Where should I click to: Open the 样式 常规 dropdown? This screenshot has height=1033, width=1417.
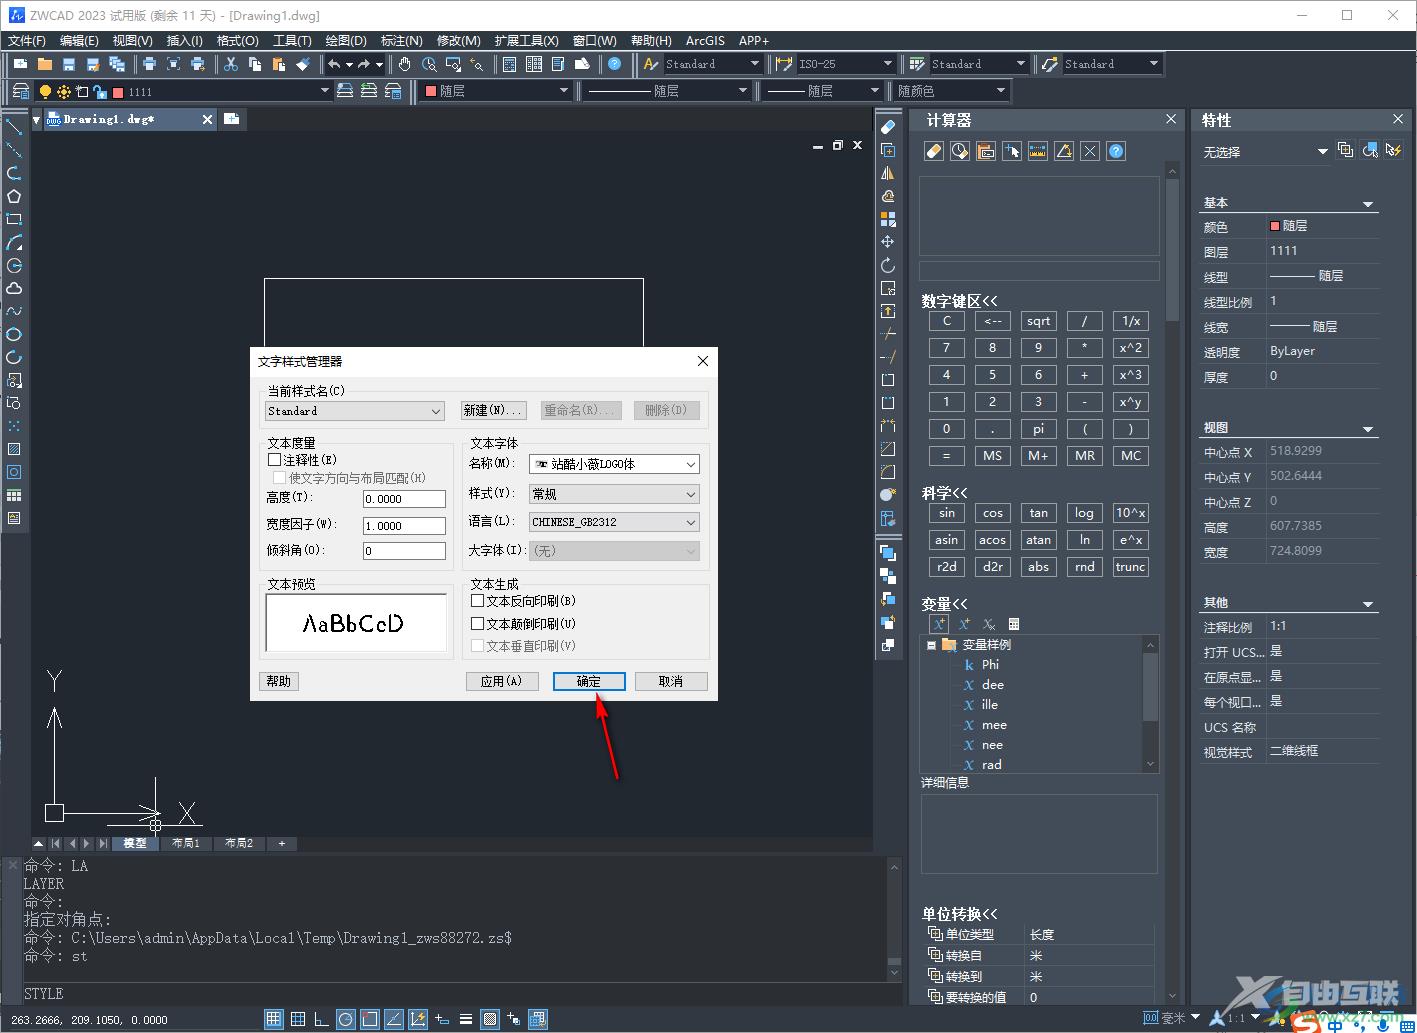614,494
